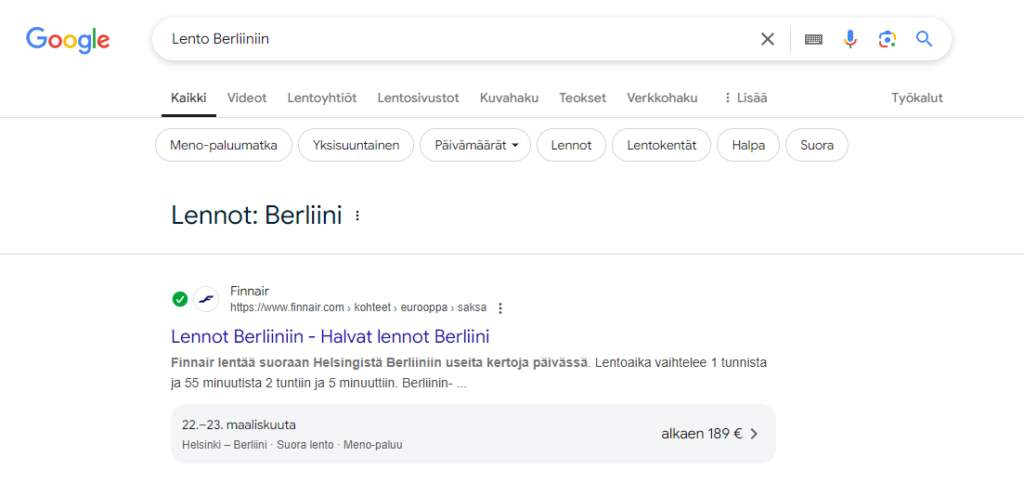Open Google Lens image search icon
1024x483 pixels.
tap(887, 39)
